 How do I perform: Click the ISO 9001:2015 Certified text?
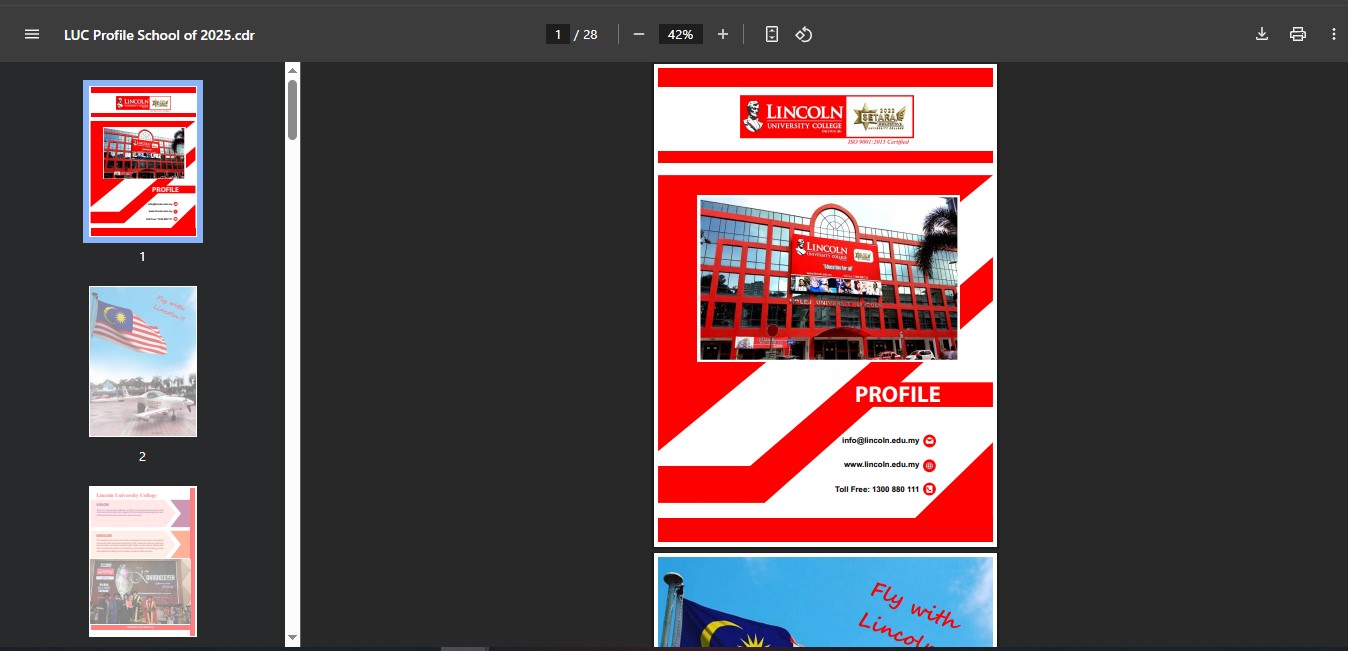click(x=878, y=143)
